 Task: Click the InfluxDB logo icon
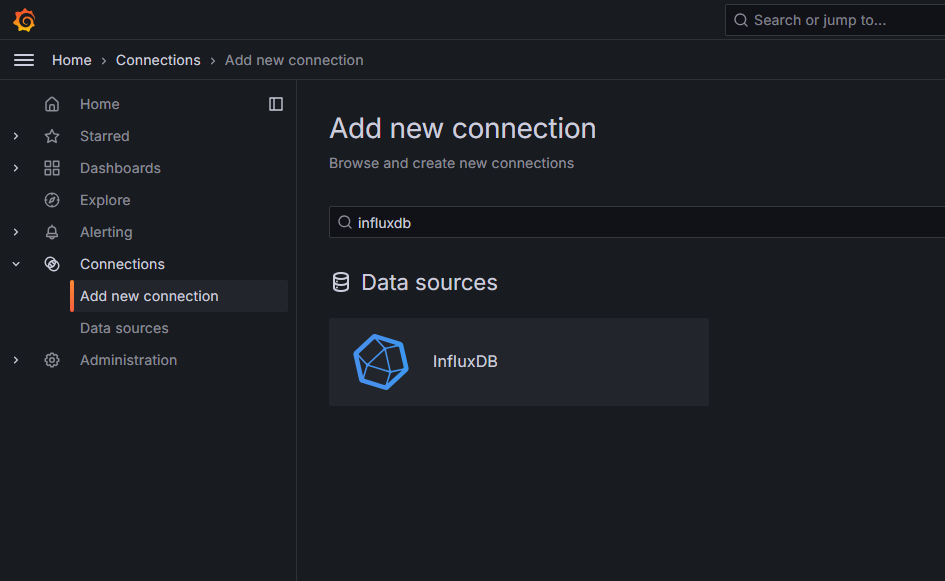point(381,362)
